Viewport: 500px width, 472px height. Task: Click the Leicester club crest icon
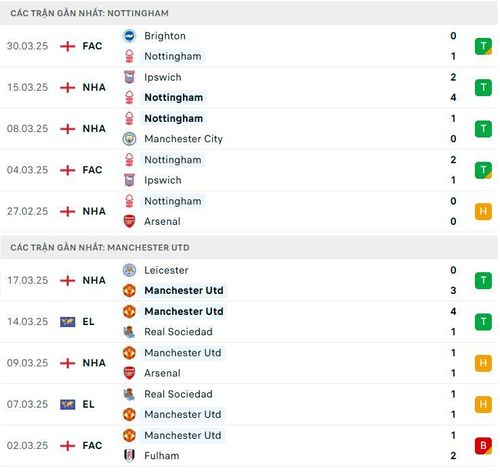point(129,270)
